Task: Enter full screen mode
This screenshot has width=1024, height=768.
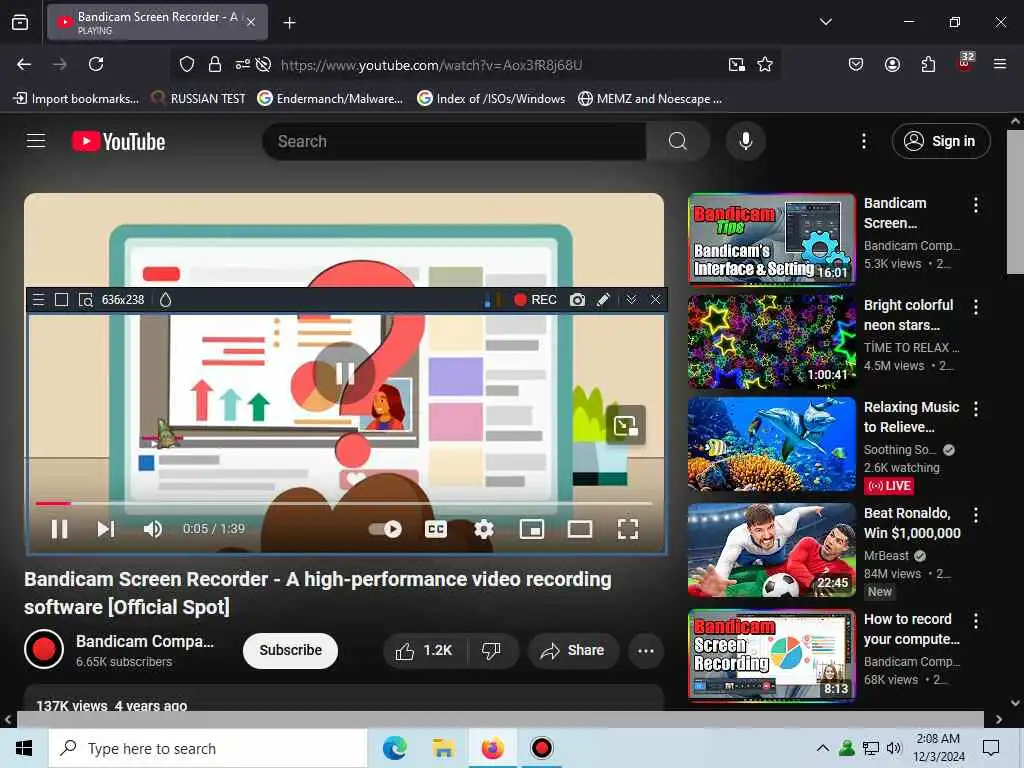Action: pos(628,529)
